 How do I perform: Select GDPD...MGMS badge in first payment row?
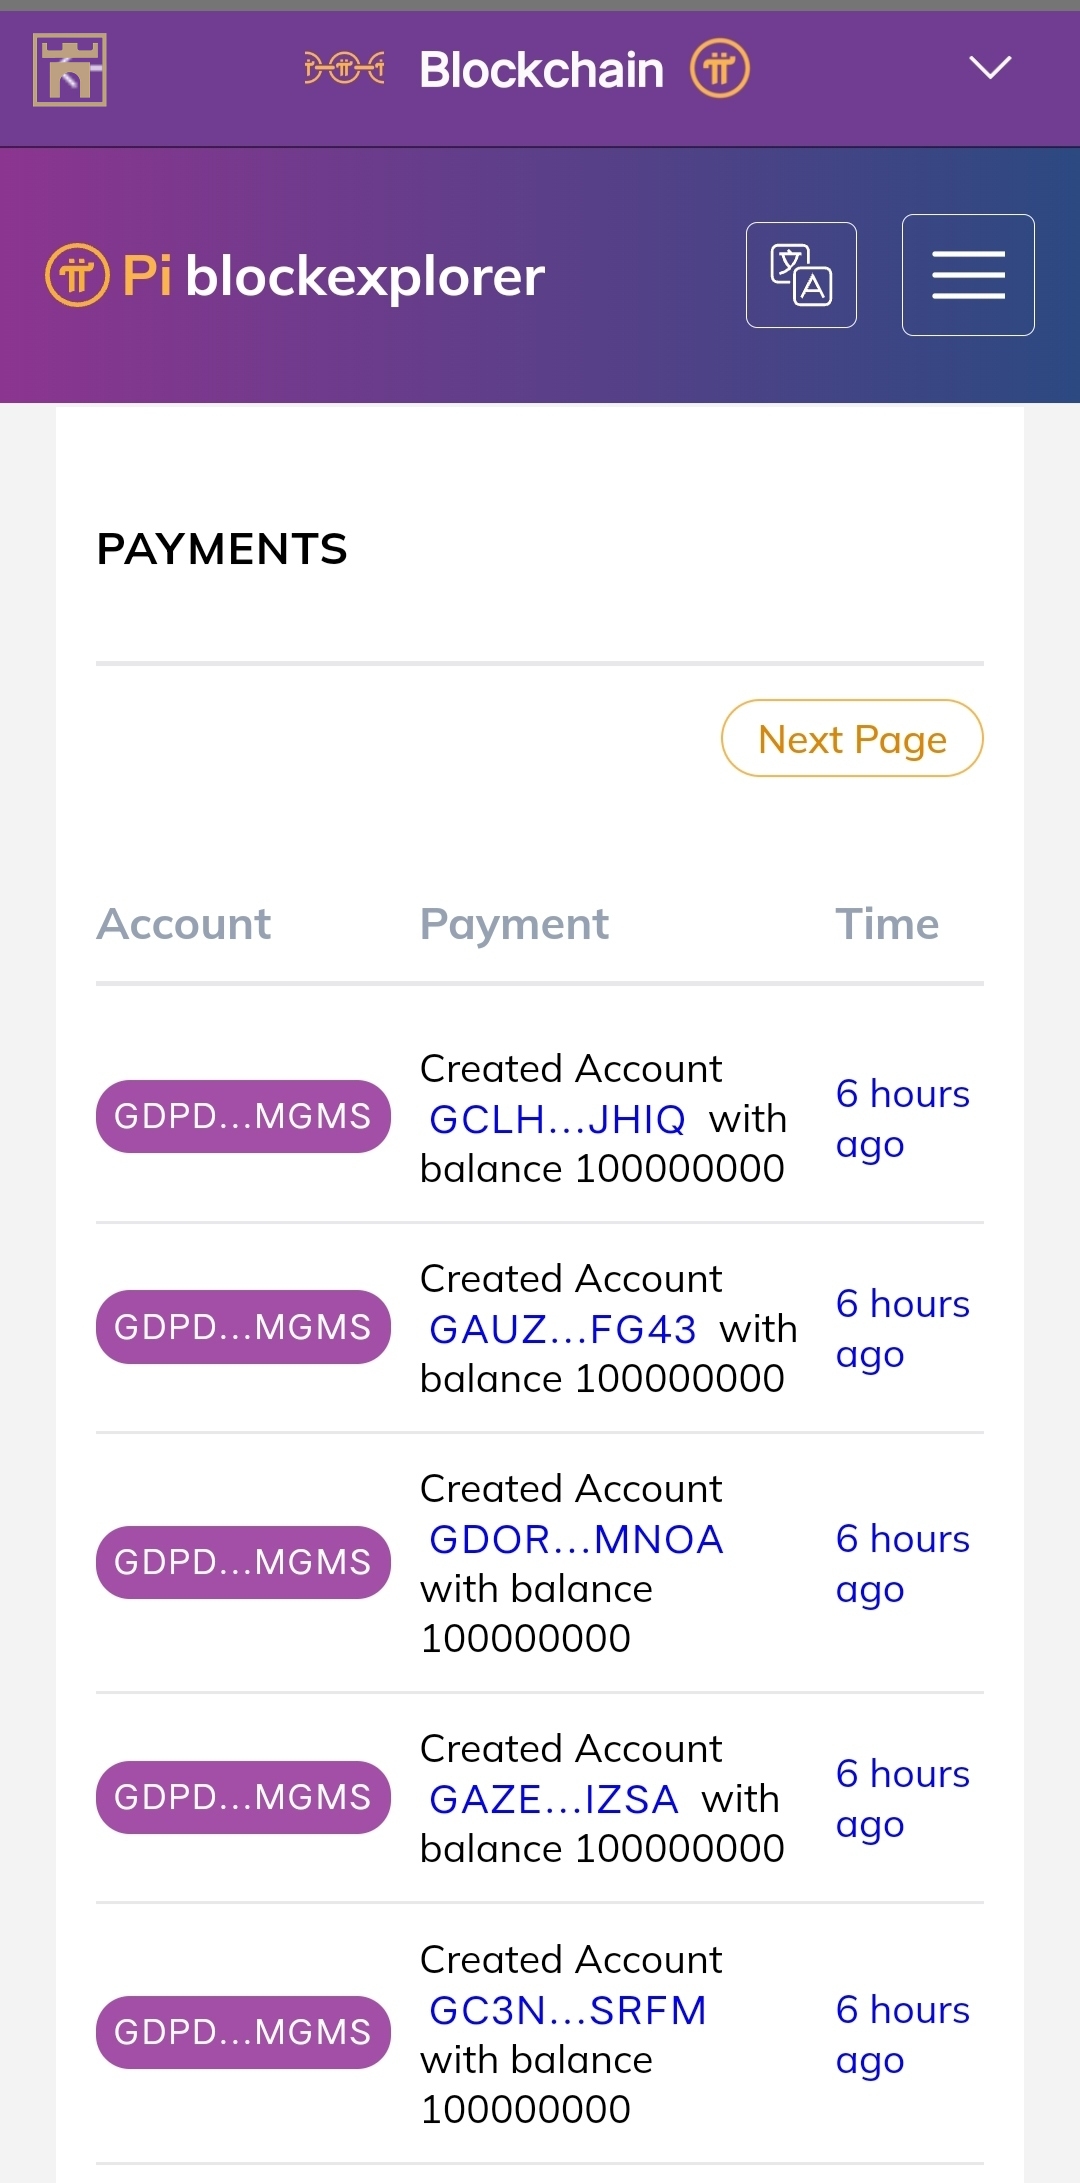click(x=243, y=1116)
